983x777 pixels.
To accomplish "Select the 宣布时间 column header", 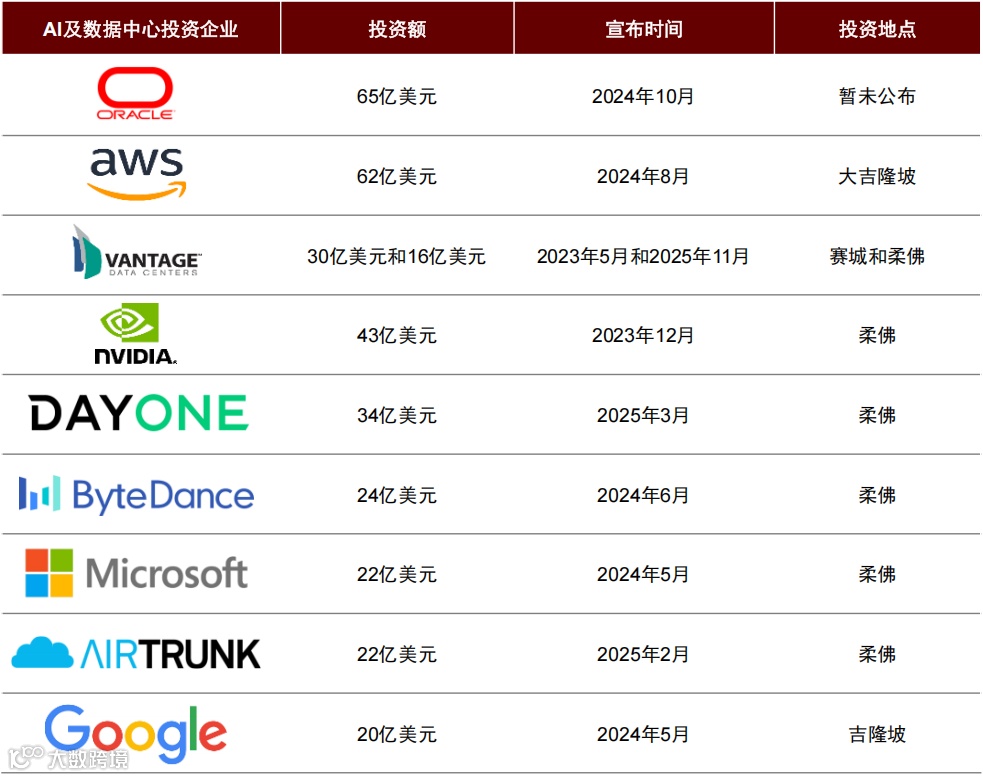I will (x=644, y=29).
